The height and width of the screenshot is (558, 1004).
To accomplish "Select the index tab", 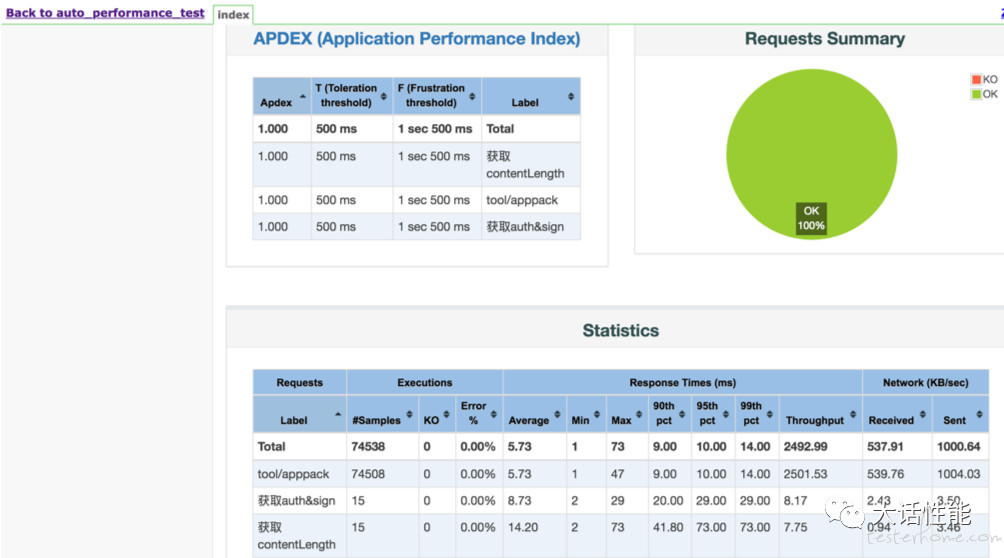I will pyautogui.click(x=233, y=14).
